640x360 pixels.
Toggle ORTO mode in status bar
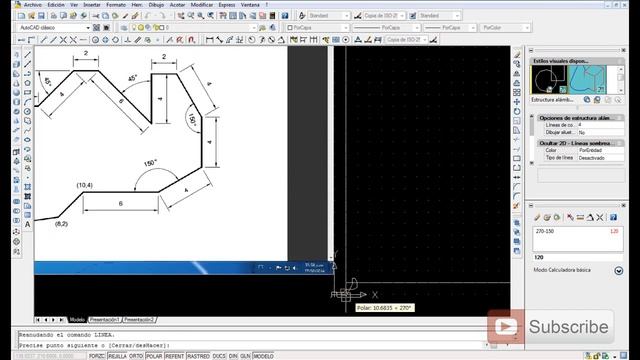click(136, 356)
